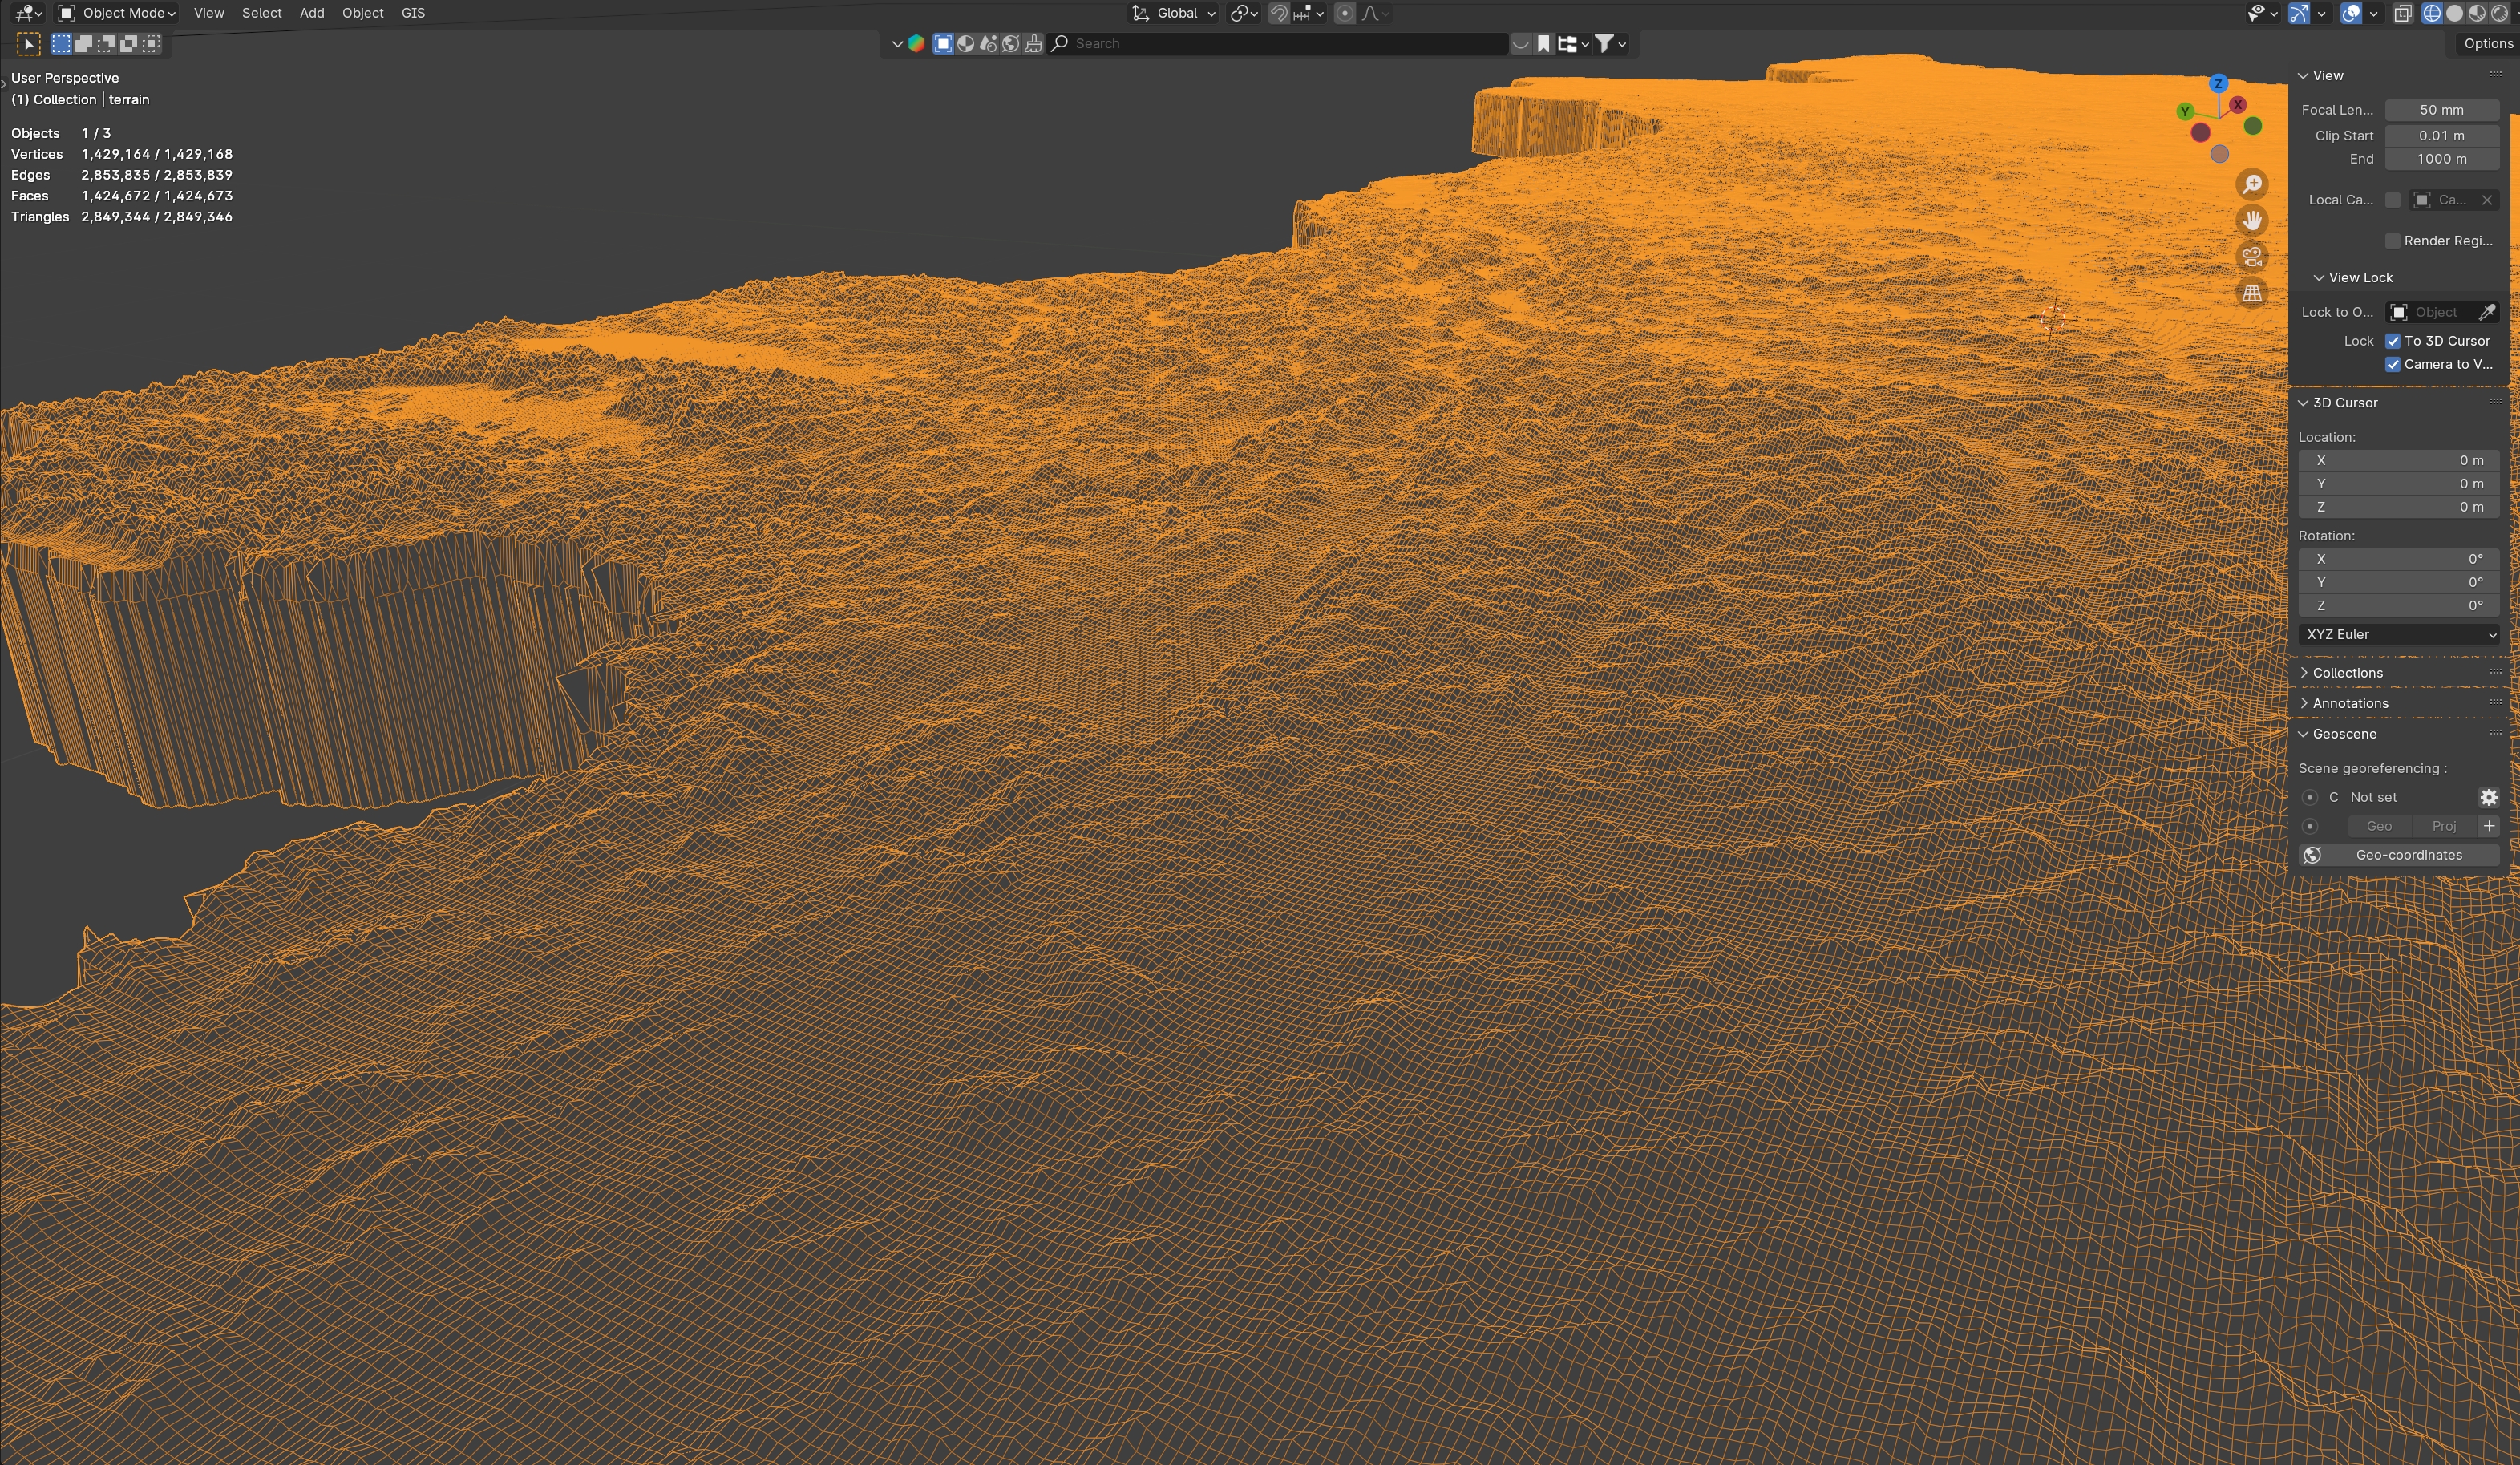Expand the Collections panel

point(2347,673)
